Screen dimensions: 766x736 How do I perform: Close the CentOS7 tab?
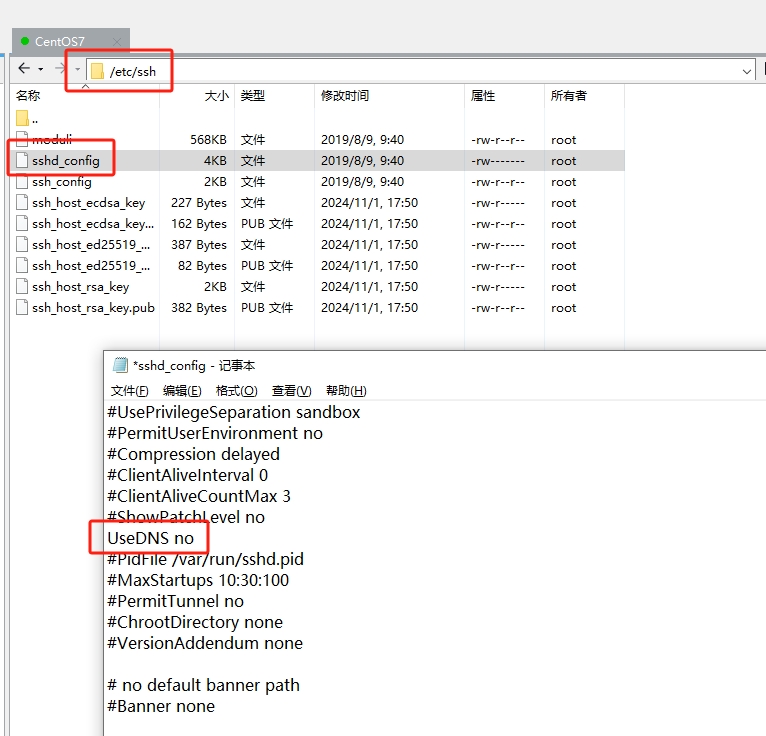[x=117, y=42]
